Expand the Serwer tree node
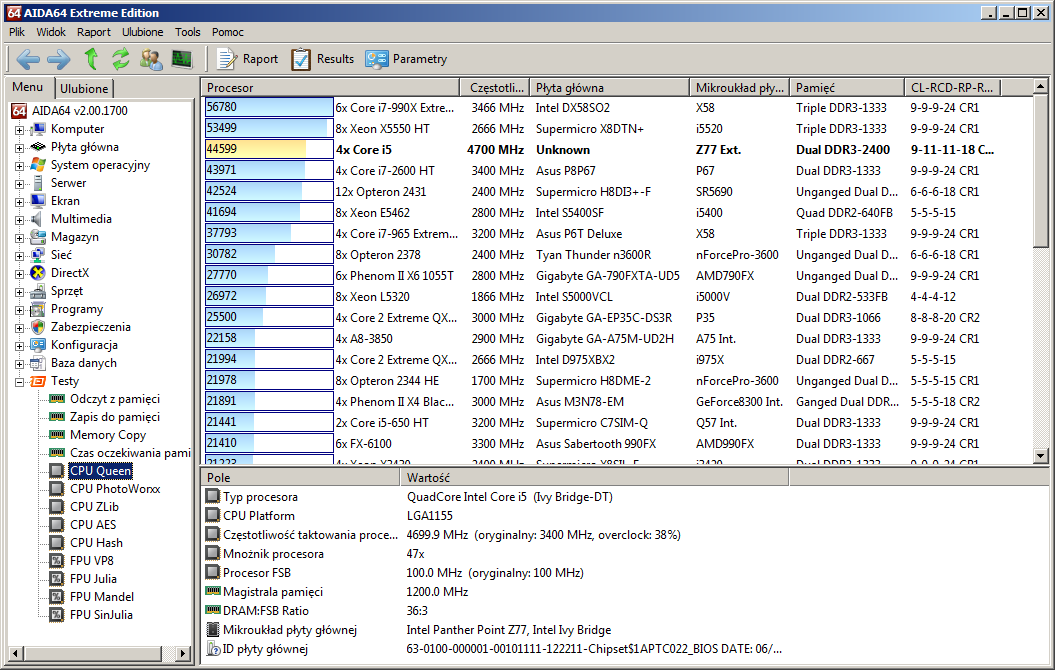The height and width of the screenshot is (670, 1055). (x=20, y=184)
